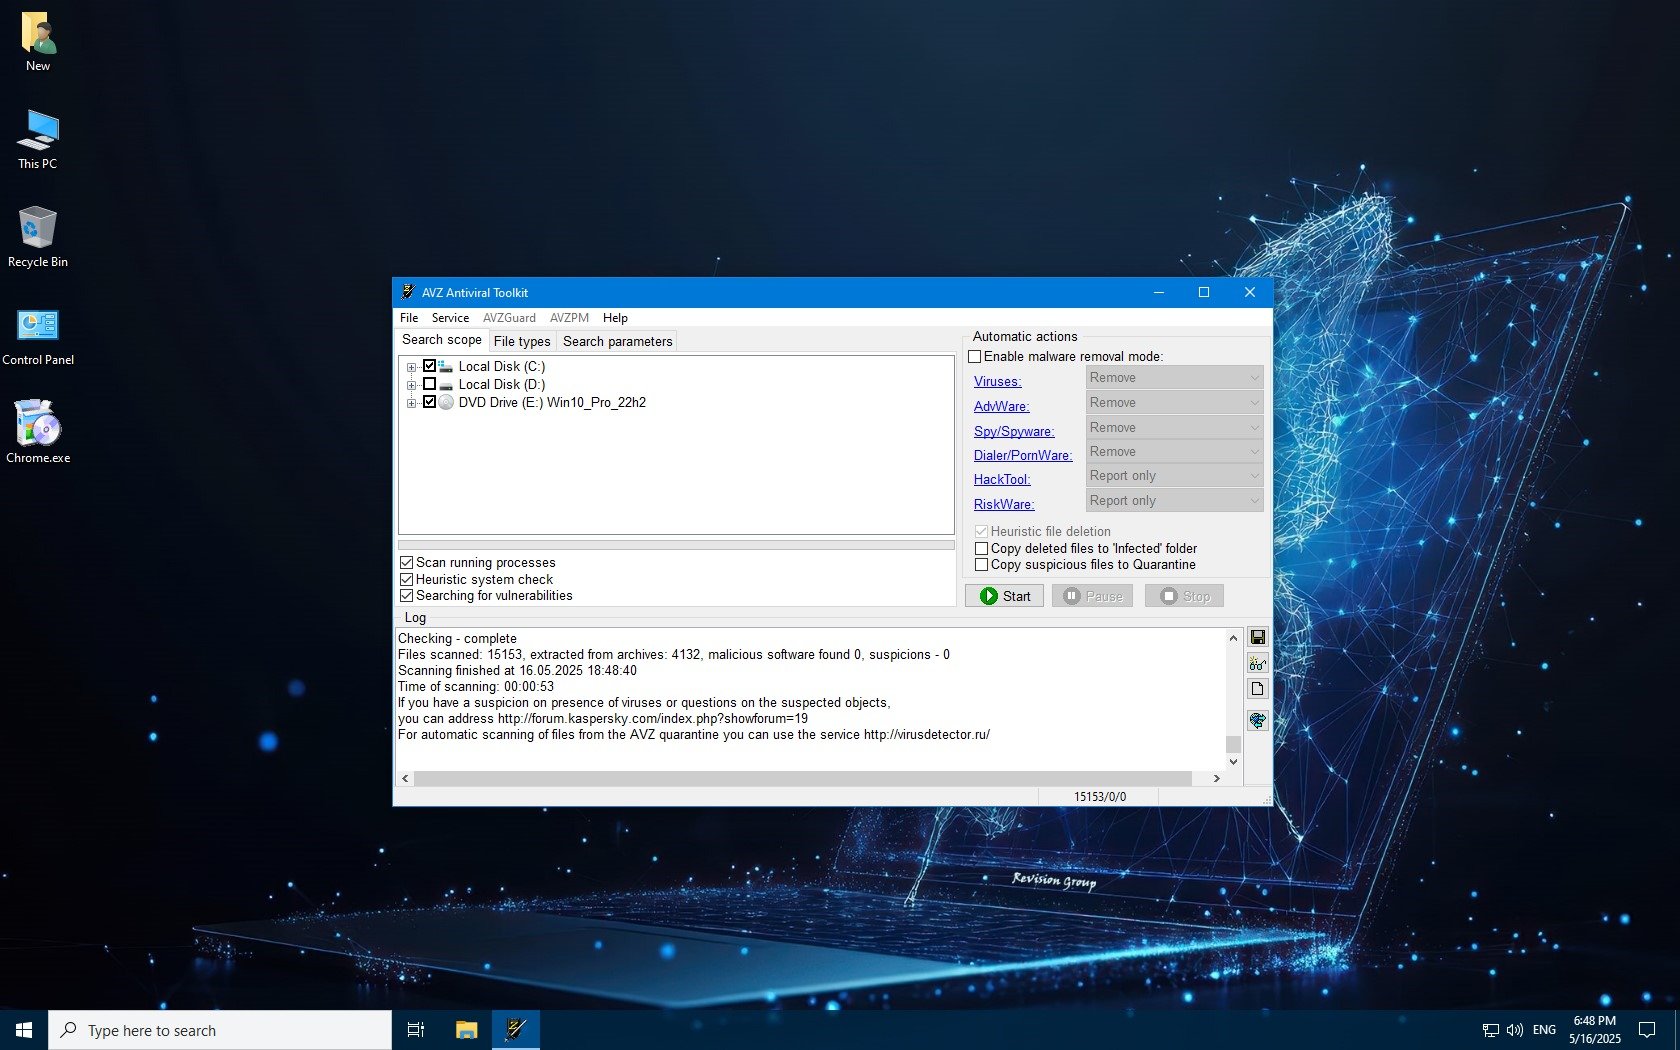Open the Service menu
This screenshot has width=1680, height=1050.
(450, 318)
